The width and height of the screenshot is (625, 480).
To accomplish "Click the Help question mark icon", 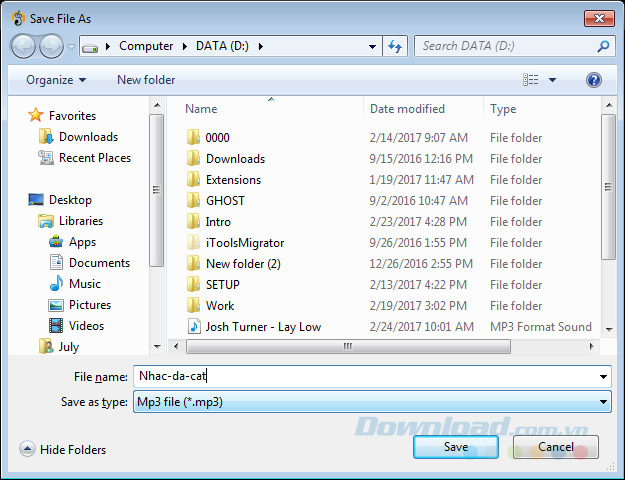I will click(594, 80).
